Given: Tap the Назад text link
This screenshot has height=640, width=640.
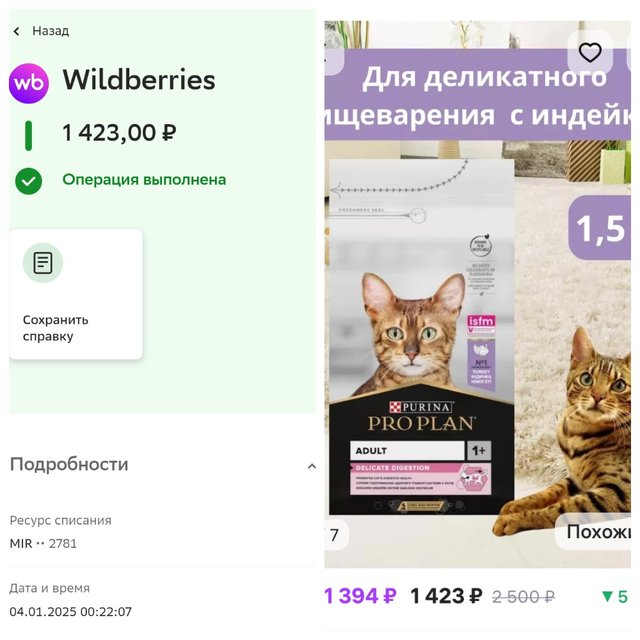Looking at the screenshot, I should 51,31.
